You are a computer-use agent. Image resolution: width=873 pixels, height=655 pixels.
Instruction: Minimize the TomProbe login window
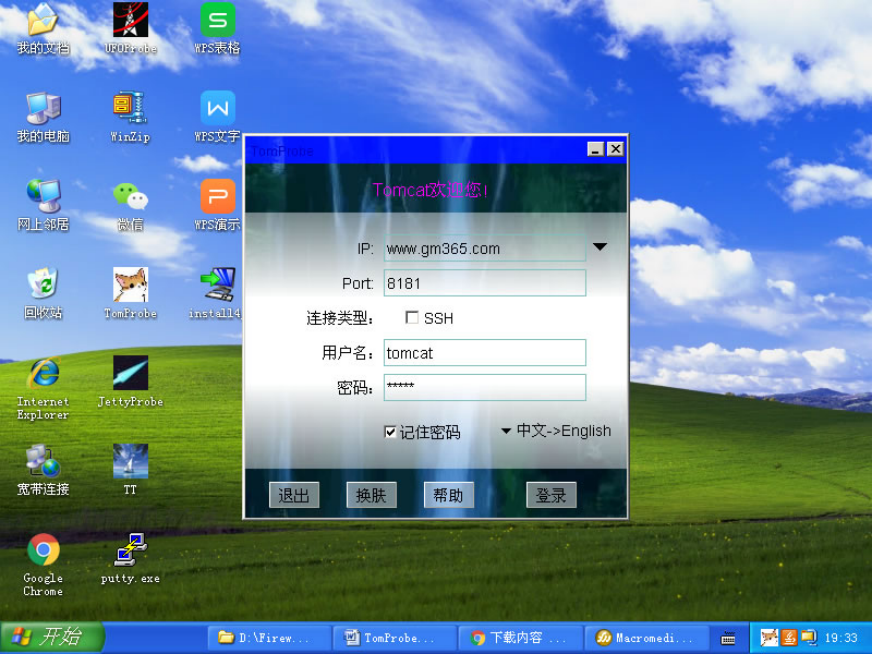596,149
